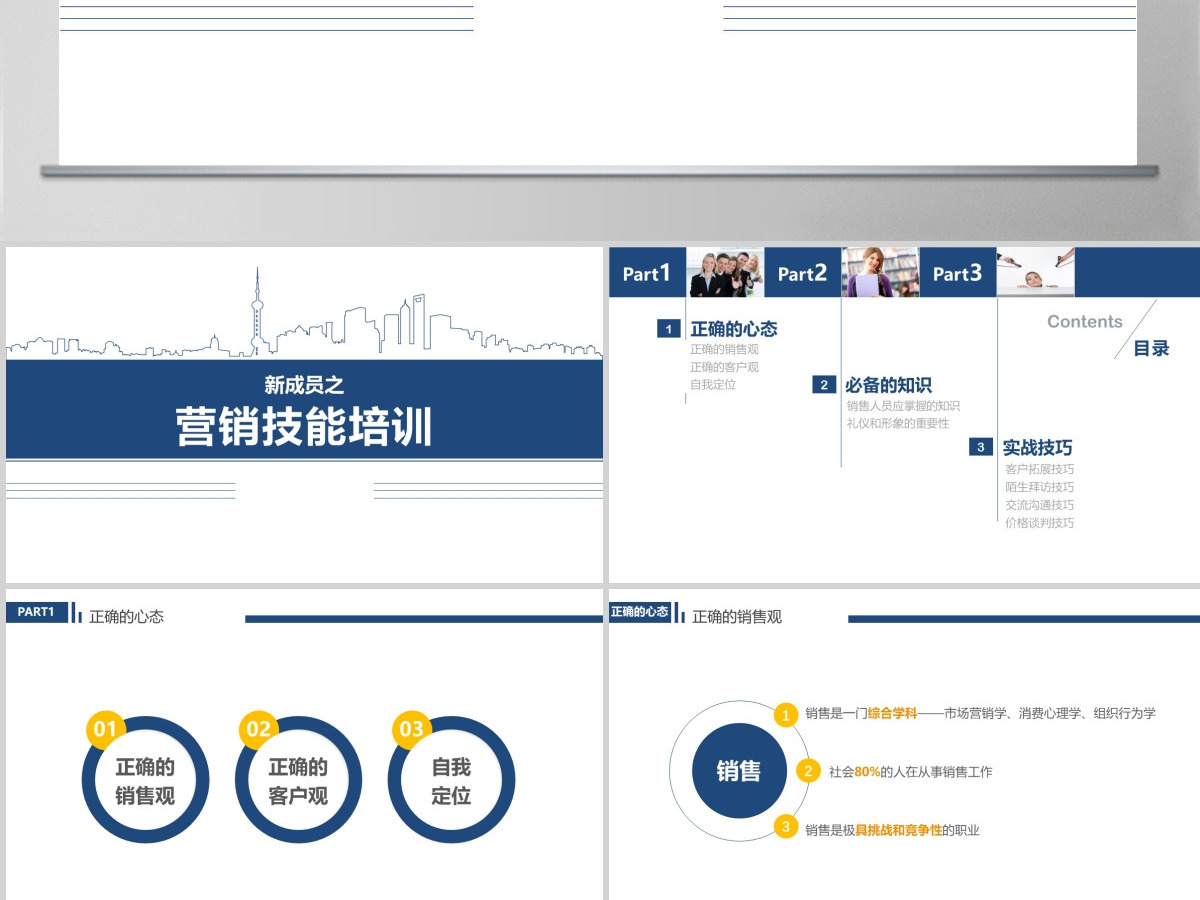Click the heading 正确的心态 next to PART1
Viewport: 1200px width, 900px height.
126,617
